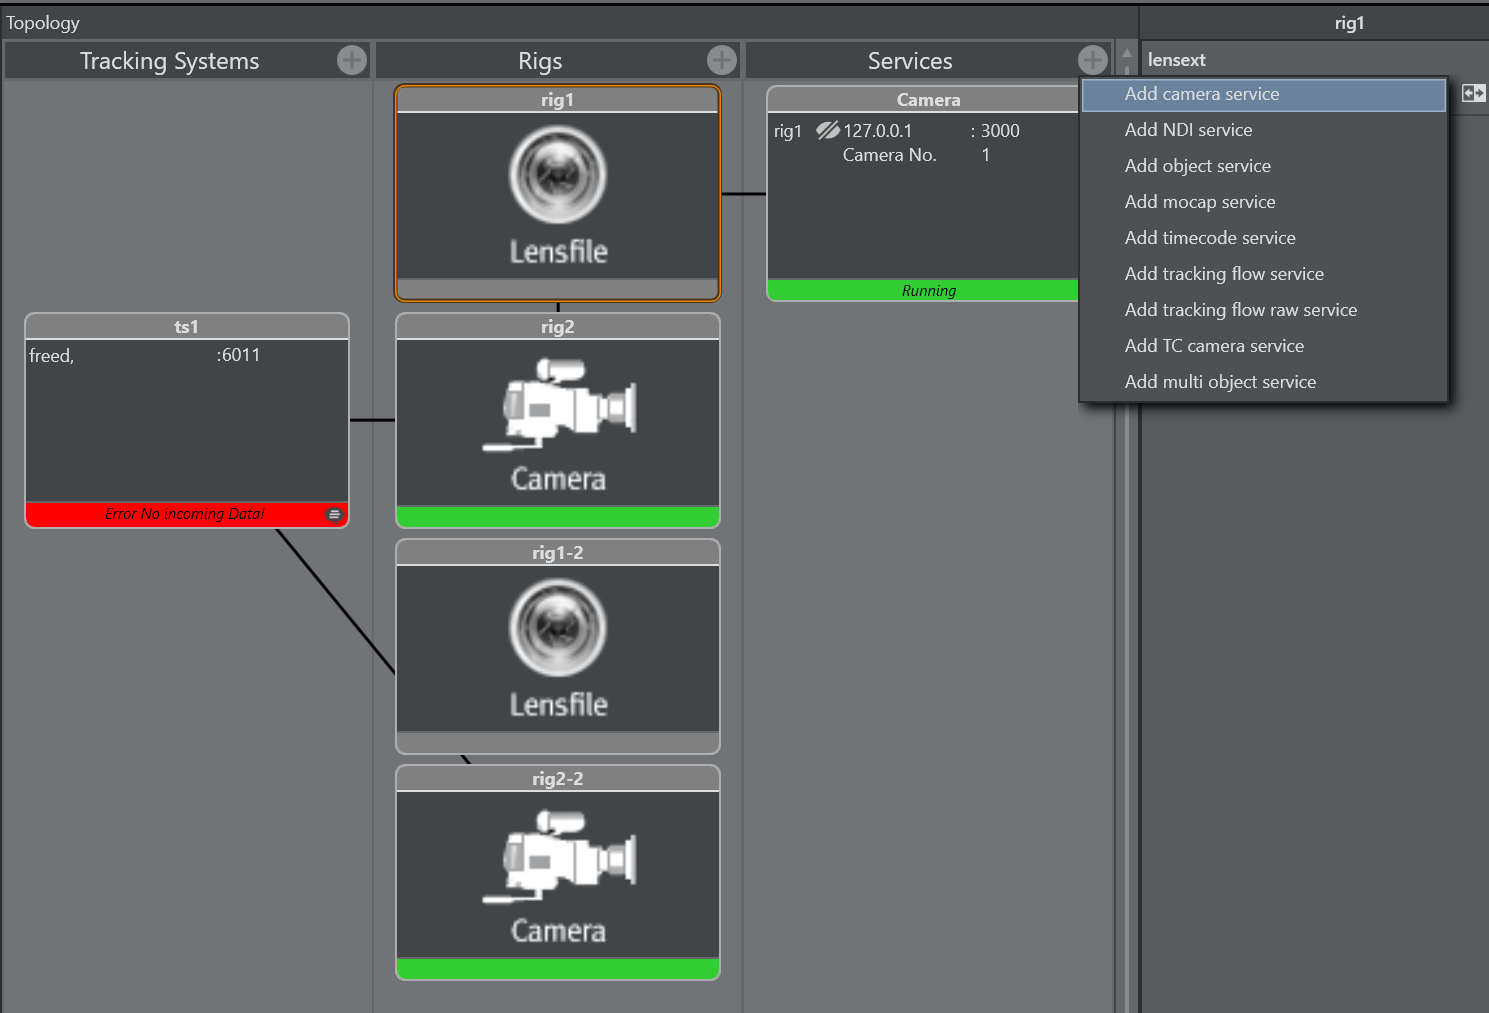Choose Add camera service from menu
Viewport: 1489px width, 1013px height.
point(1202,94)
